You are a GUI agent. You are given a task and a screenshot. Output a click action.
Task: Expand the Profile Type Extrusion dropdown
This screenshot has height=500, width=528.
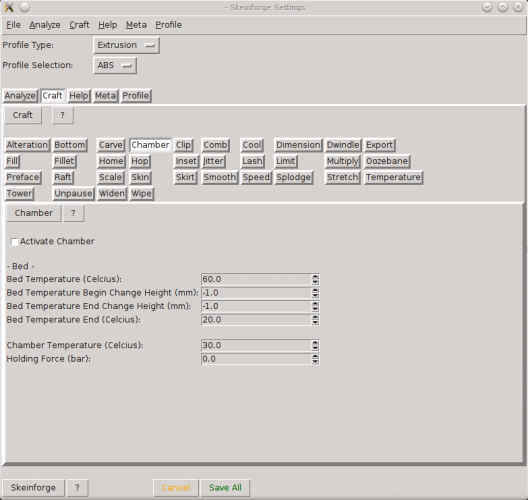point(126,45)
